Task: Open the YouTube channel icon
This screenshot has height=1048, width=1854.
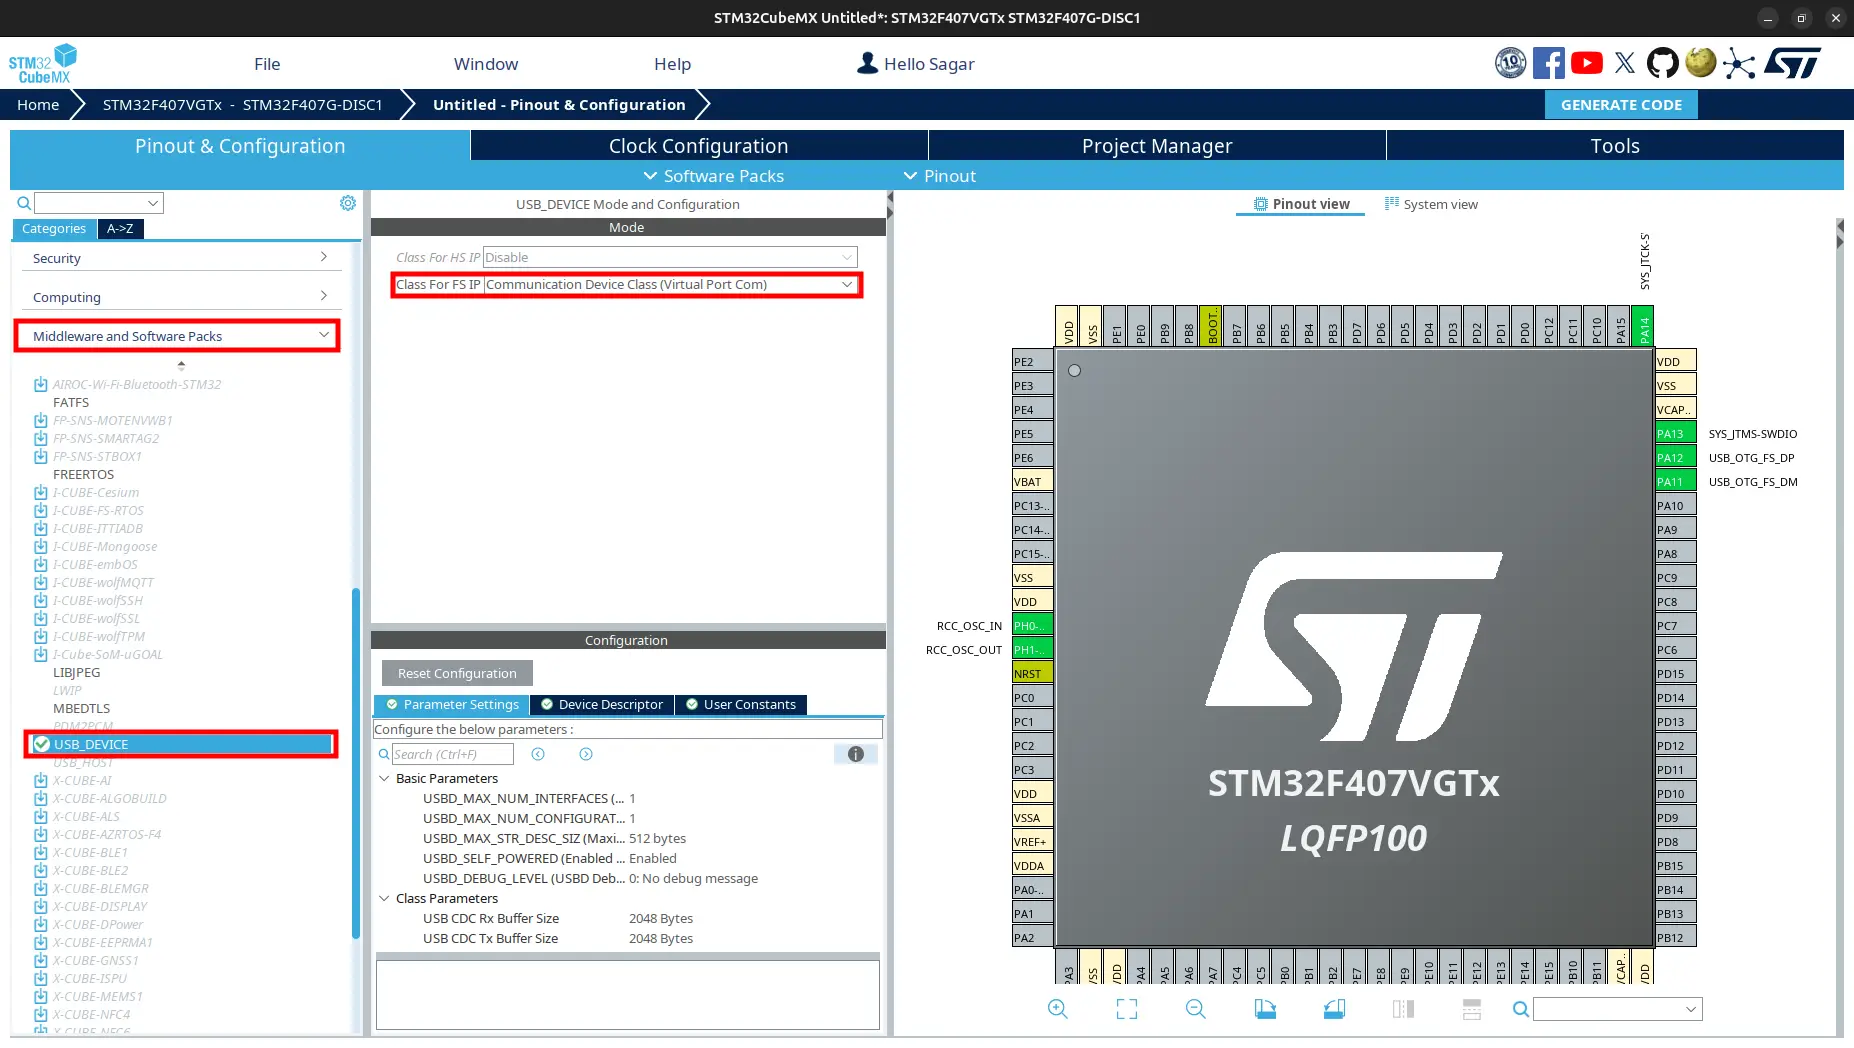Action: tap(1587, 63)
